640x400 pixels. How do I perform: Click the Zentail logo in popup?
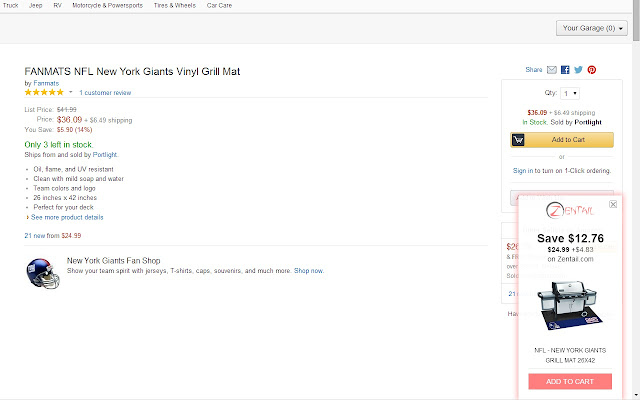(570, 211)
